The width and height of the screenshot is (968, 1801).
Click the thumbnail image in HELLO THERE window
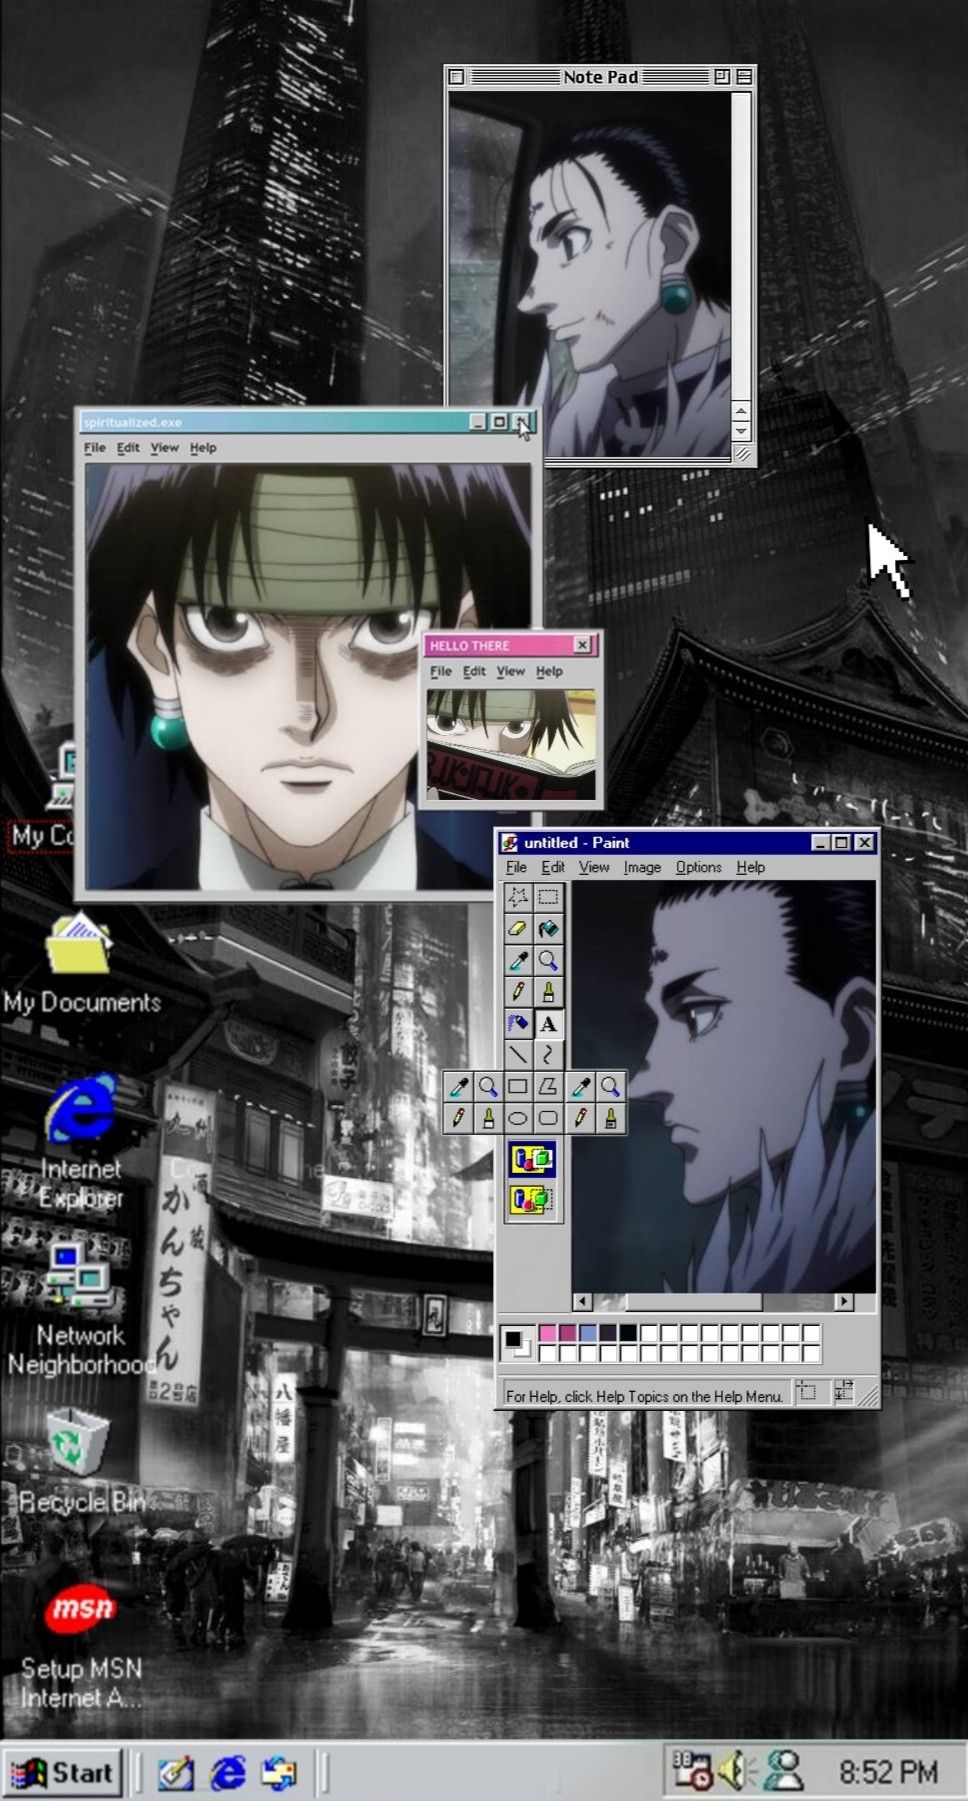tap(511, 744)
